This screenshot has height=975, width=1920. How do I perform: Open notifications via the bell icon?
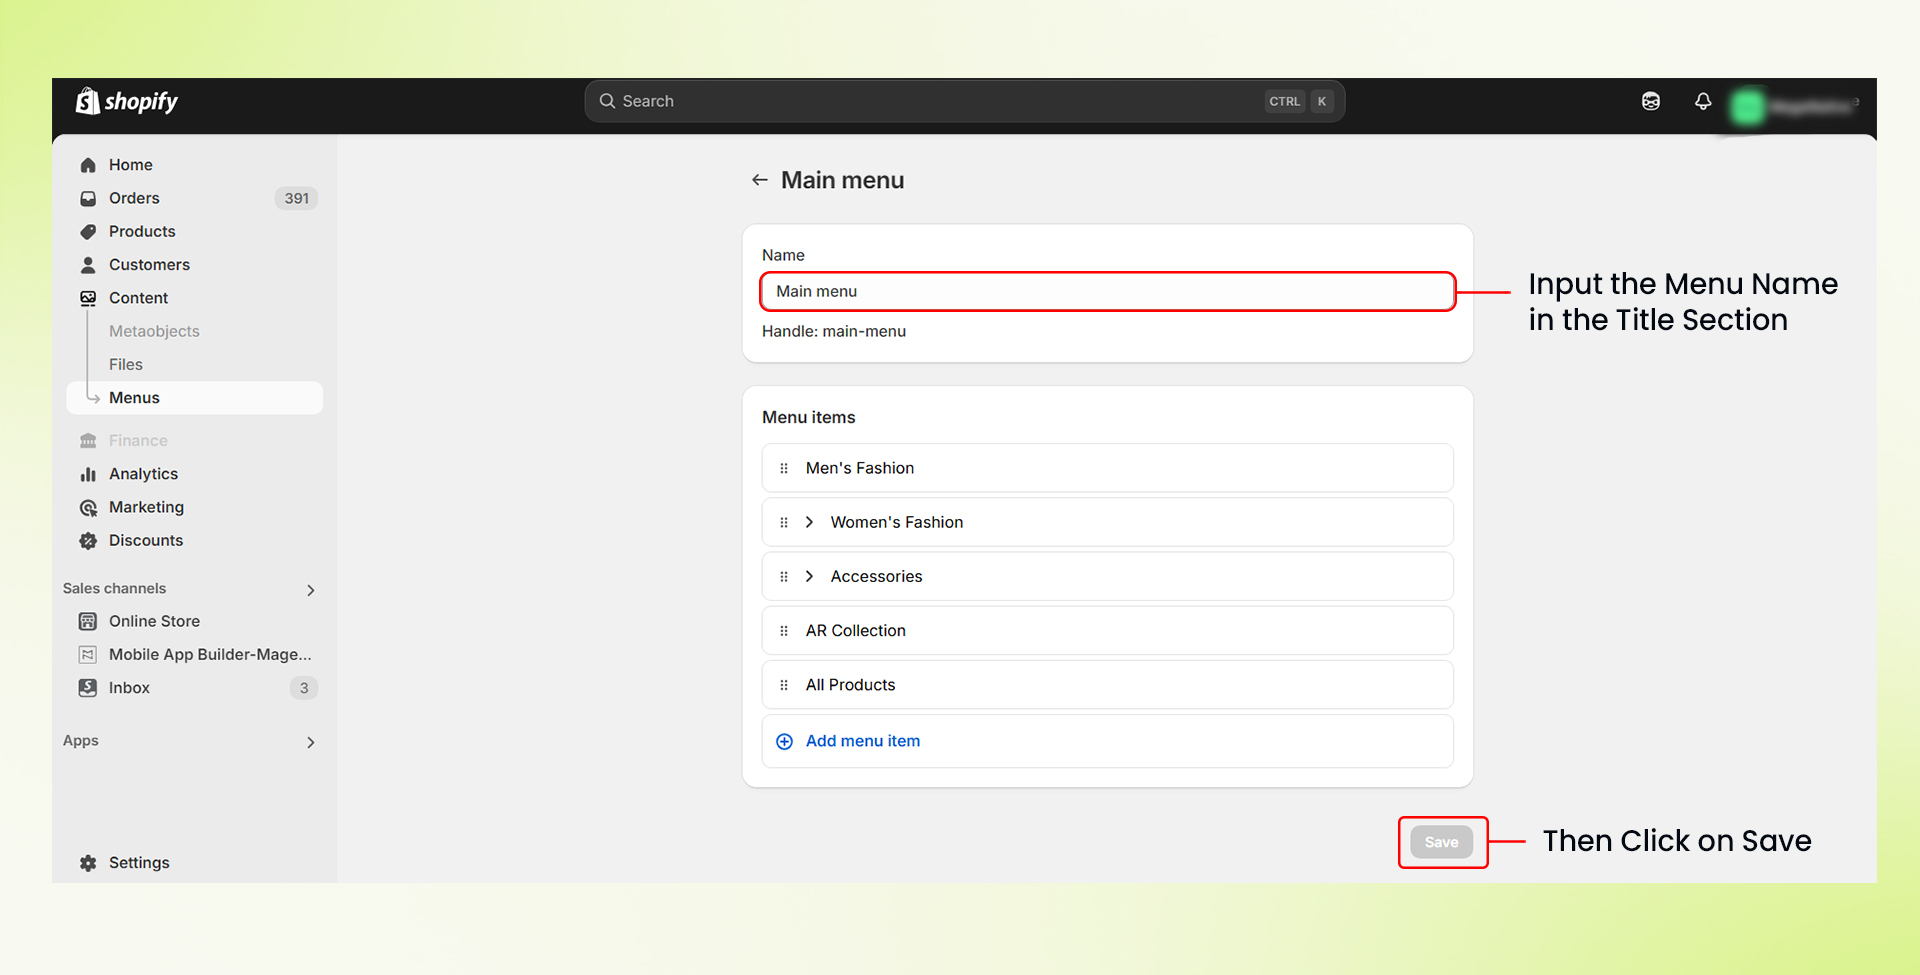tap(1703, 101)
